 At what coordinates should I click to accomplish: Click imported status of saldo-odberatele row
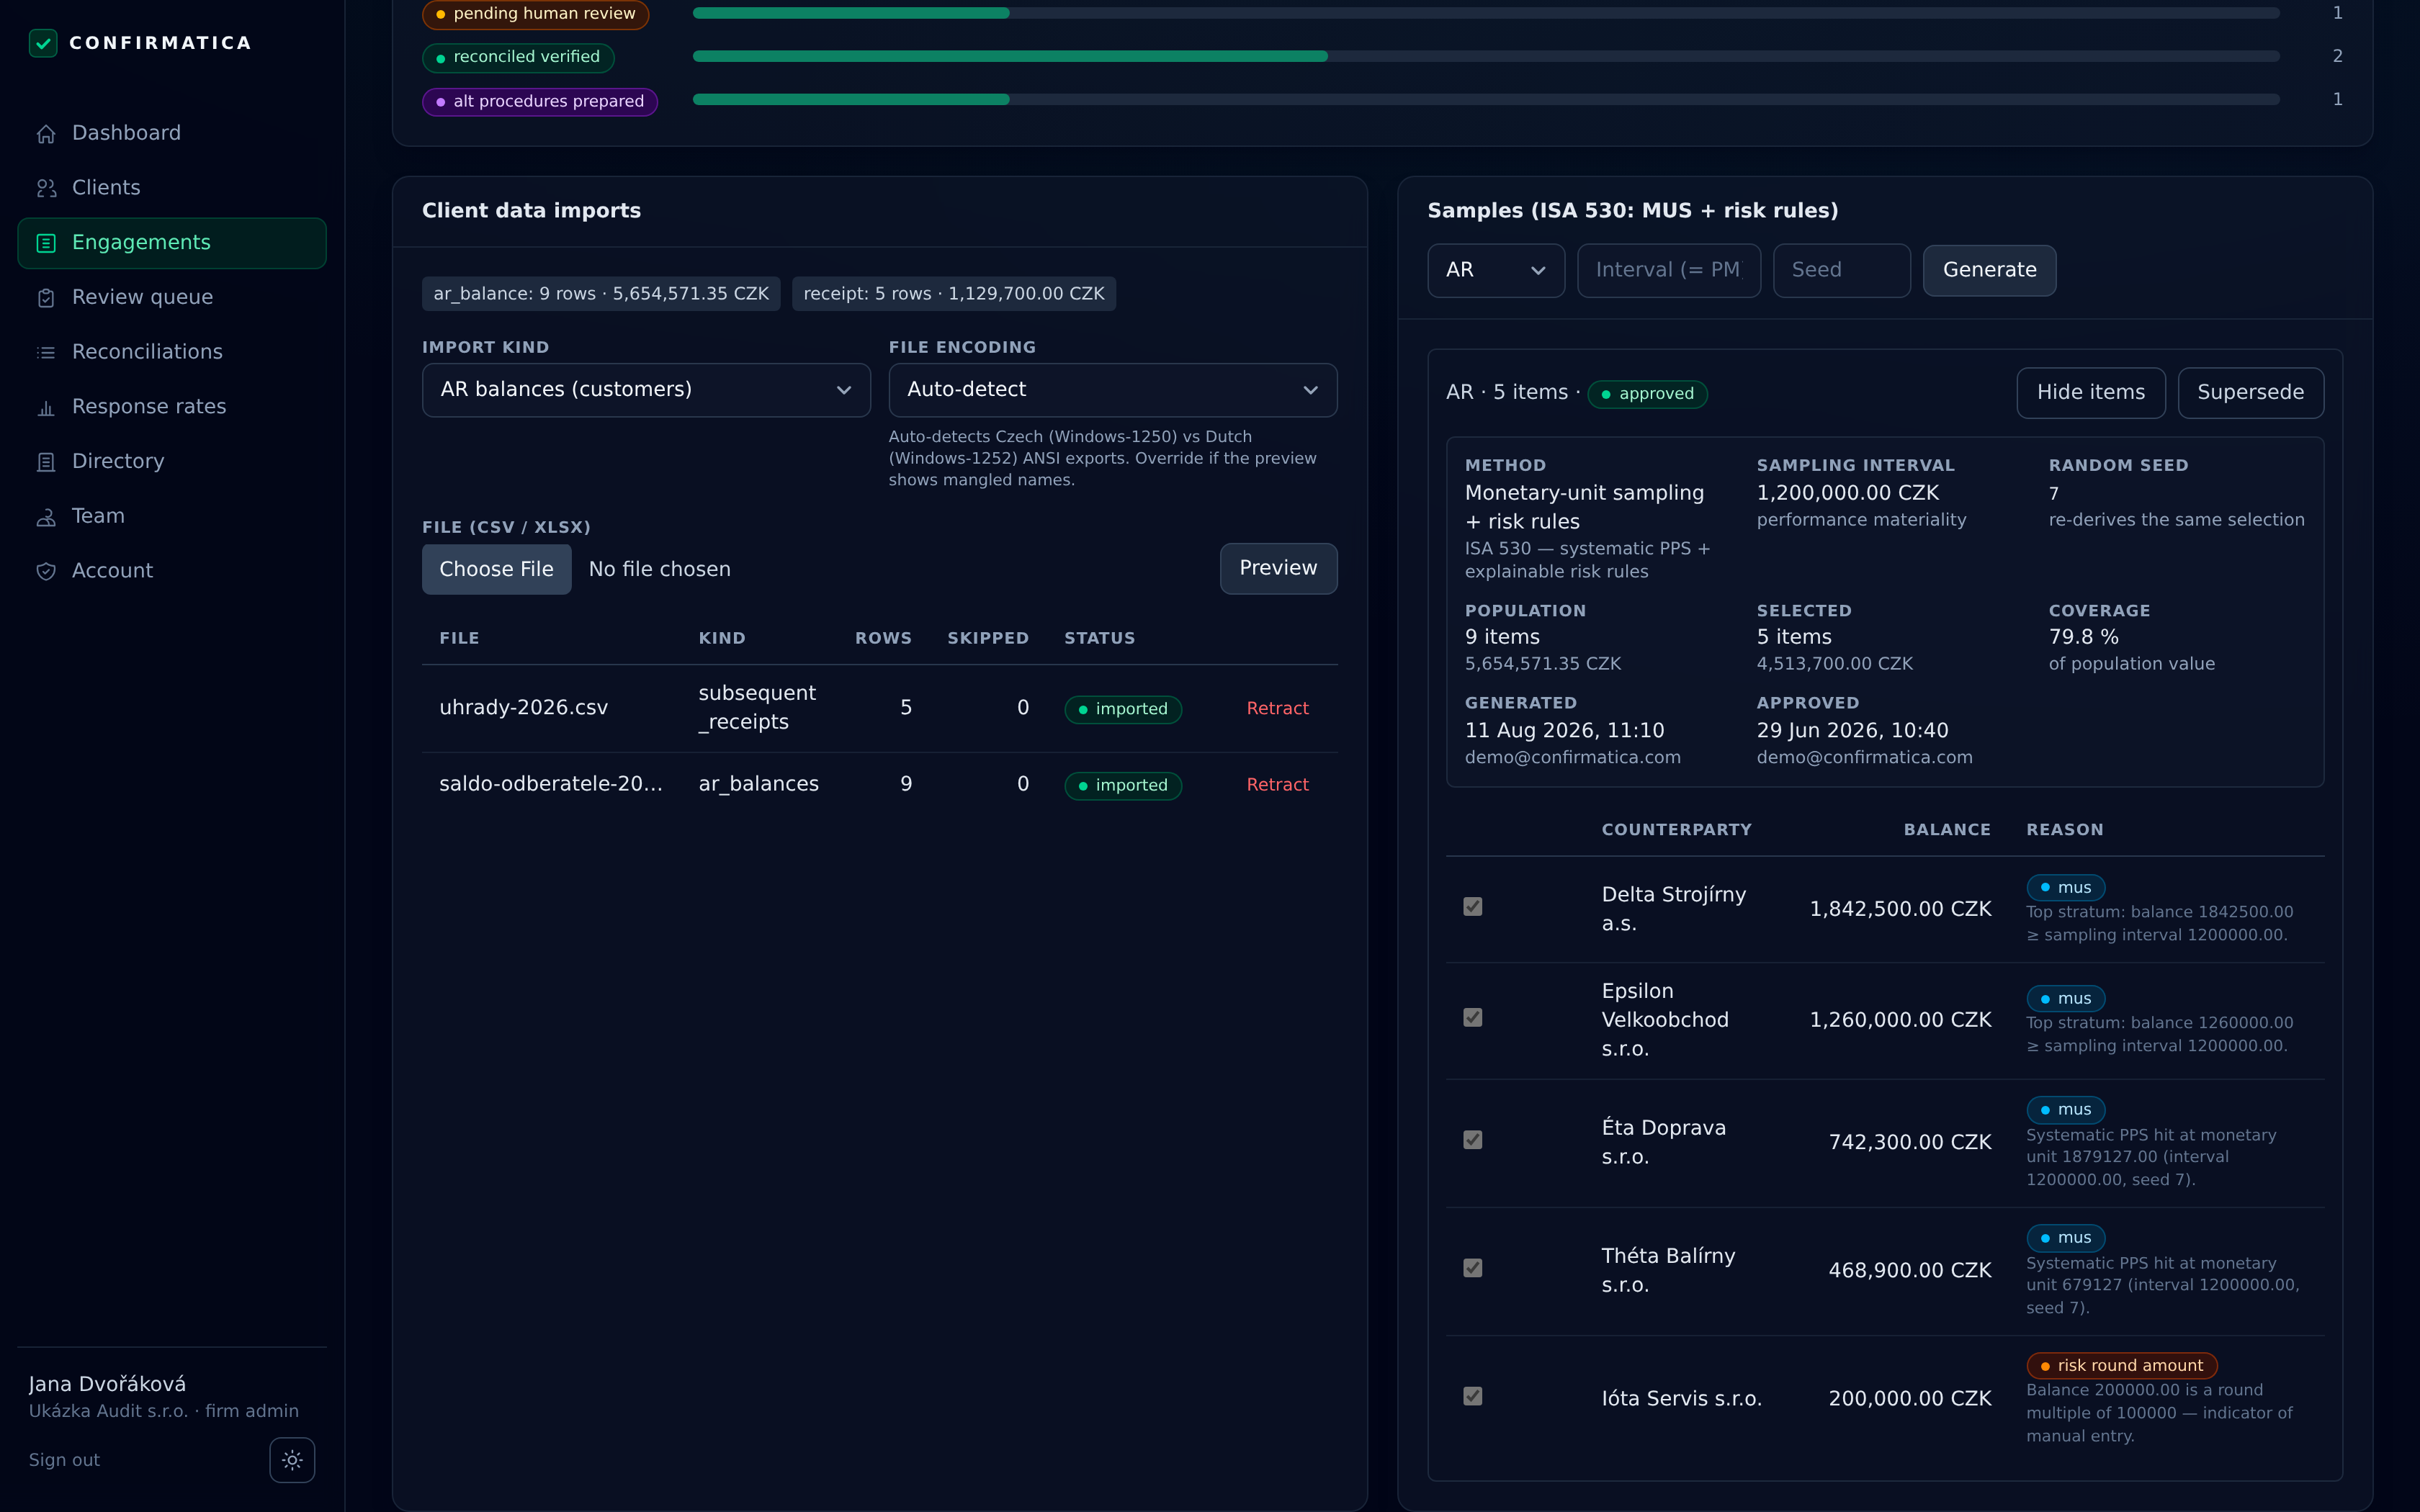click(x=1123, y=785)
